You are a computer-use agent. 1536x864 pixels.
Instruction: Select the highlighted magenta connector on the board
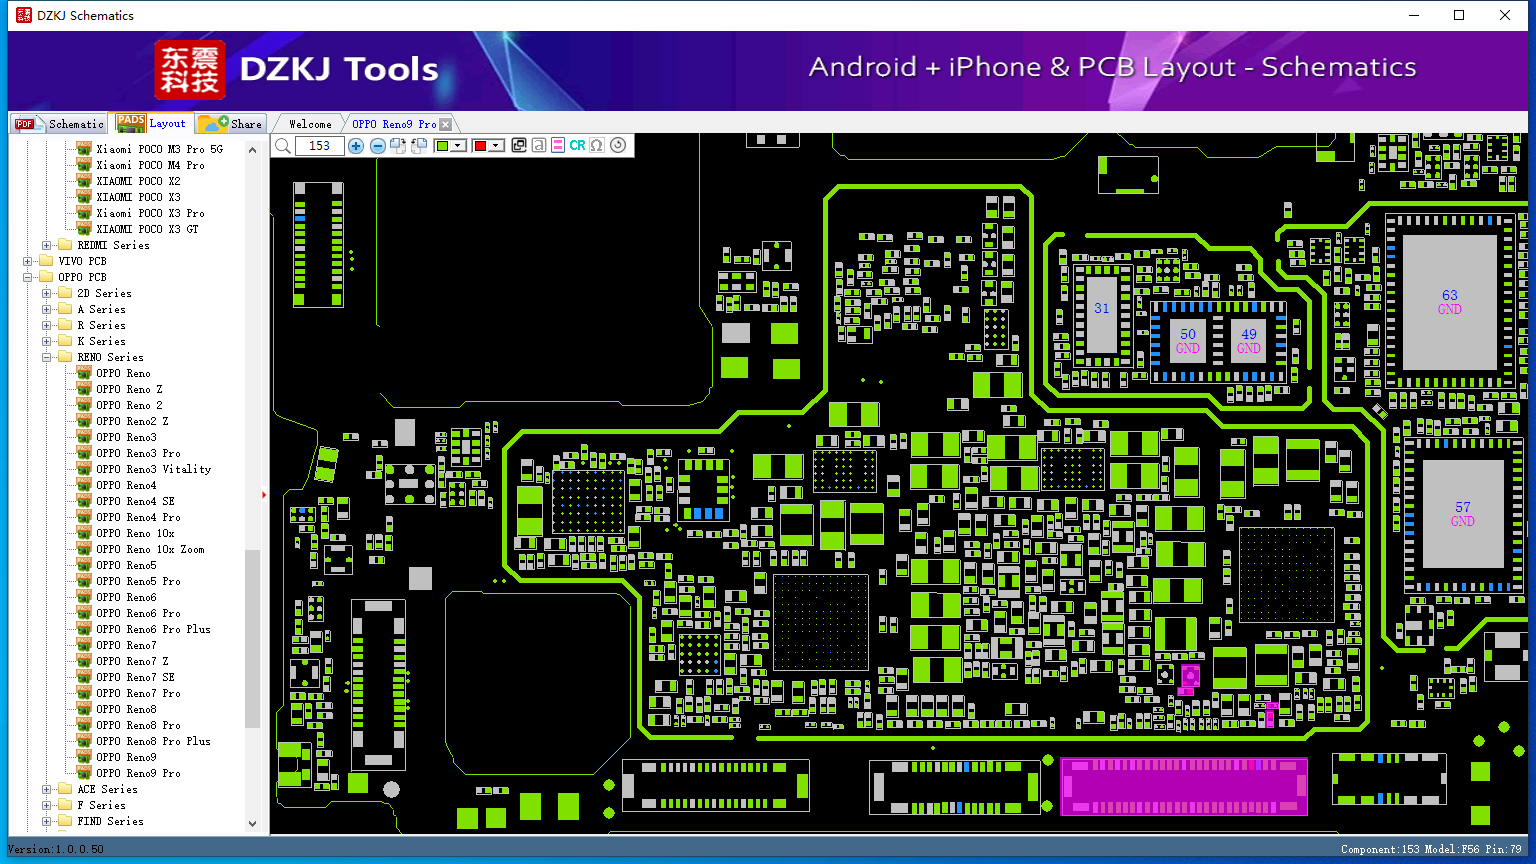tap(1183, 786)
